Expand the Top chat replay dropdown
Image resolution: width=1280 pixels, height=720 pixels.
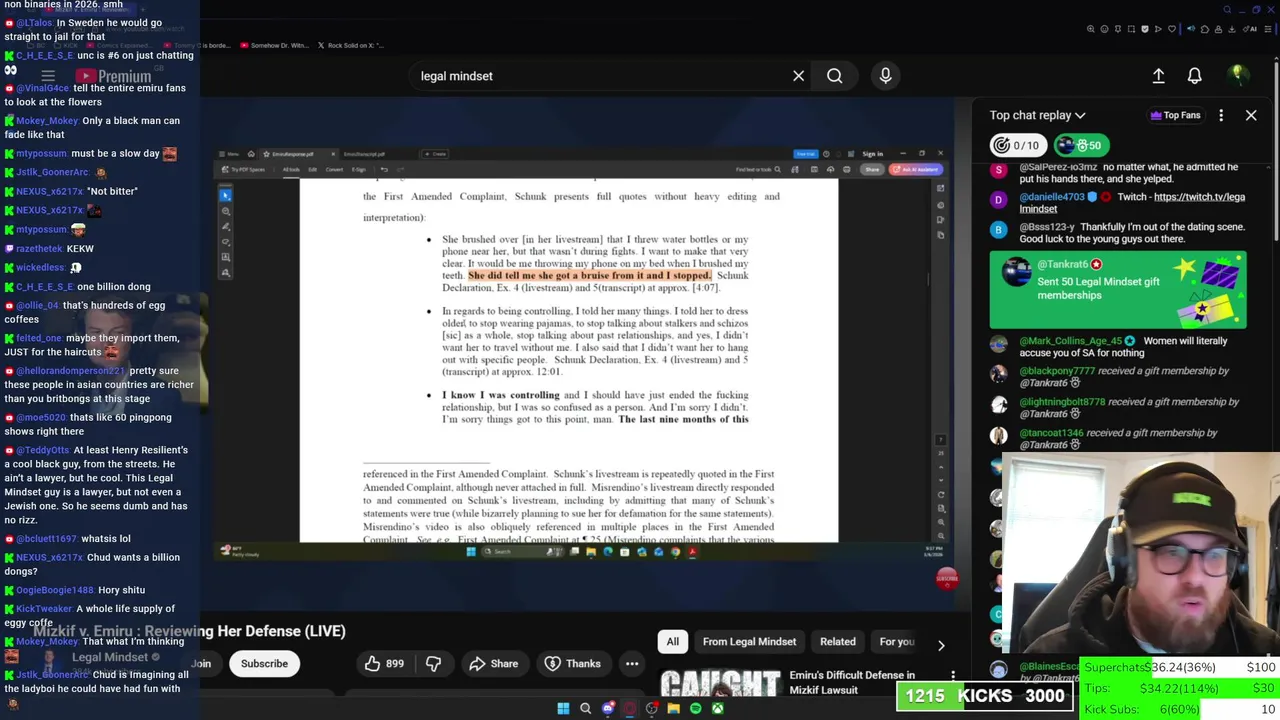(x=1037, y=115)
